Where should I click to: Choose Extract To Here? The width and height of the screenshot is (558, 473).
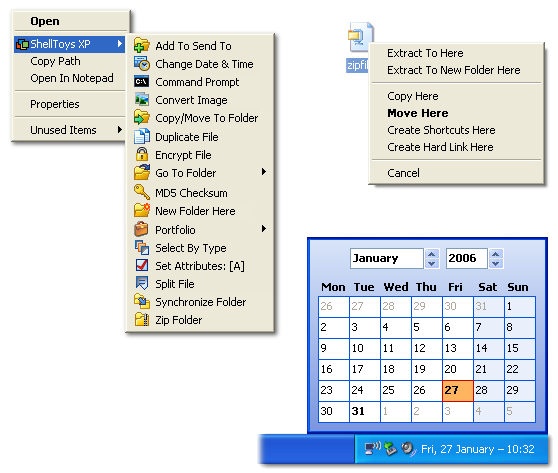(x=425, y=53)
